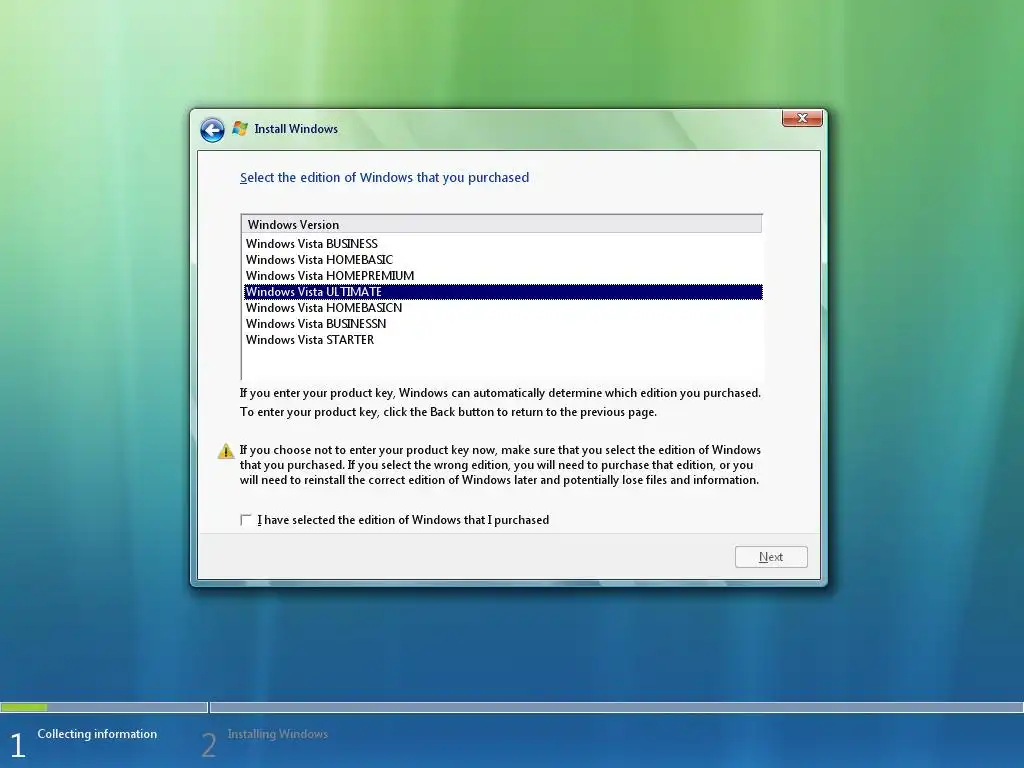Check 'I have selected the edition' checkbox
The height and width of the screenshot is (768, 1024).
point(246,520)
